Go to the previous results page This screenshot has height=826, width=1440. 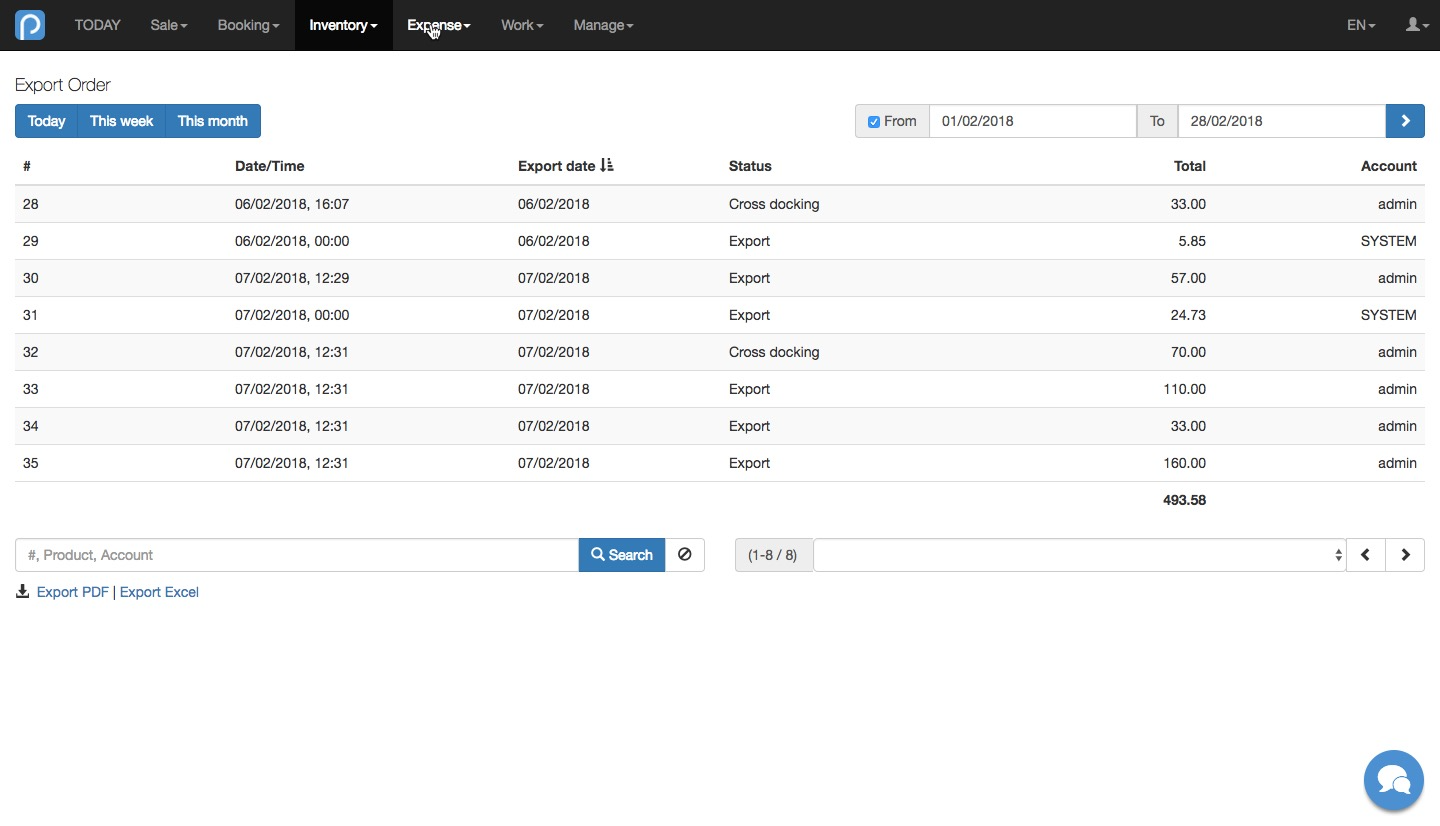[1365, 555]
